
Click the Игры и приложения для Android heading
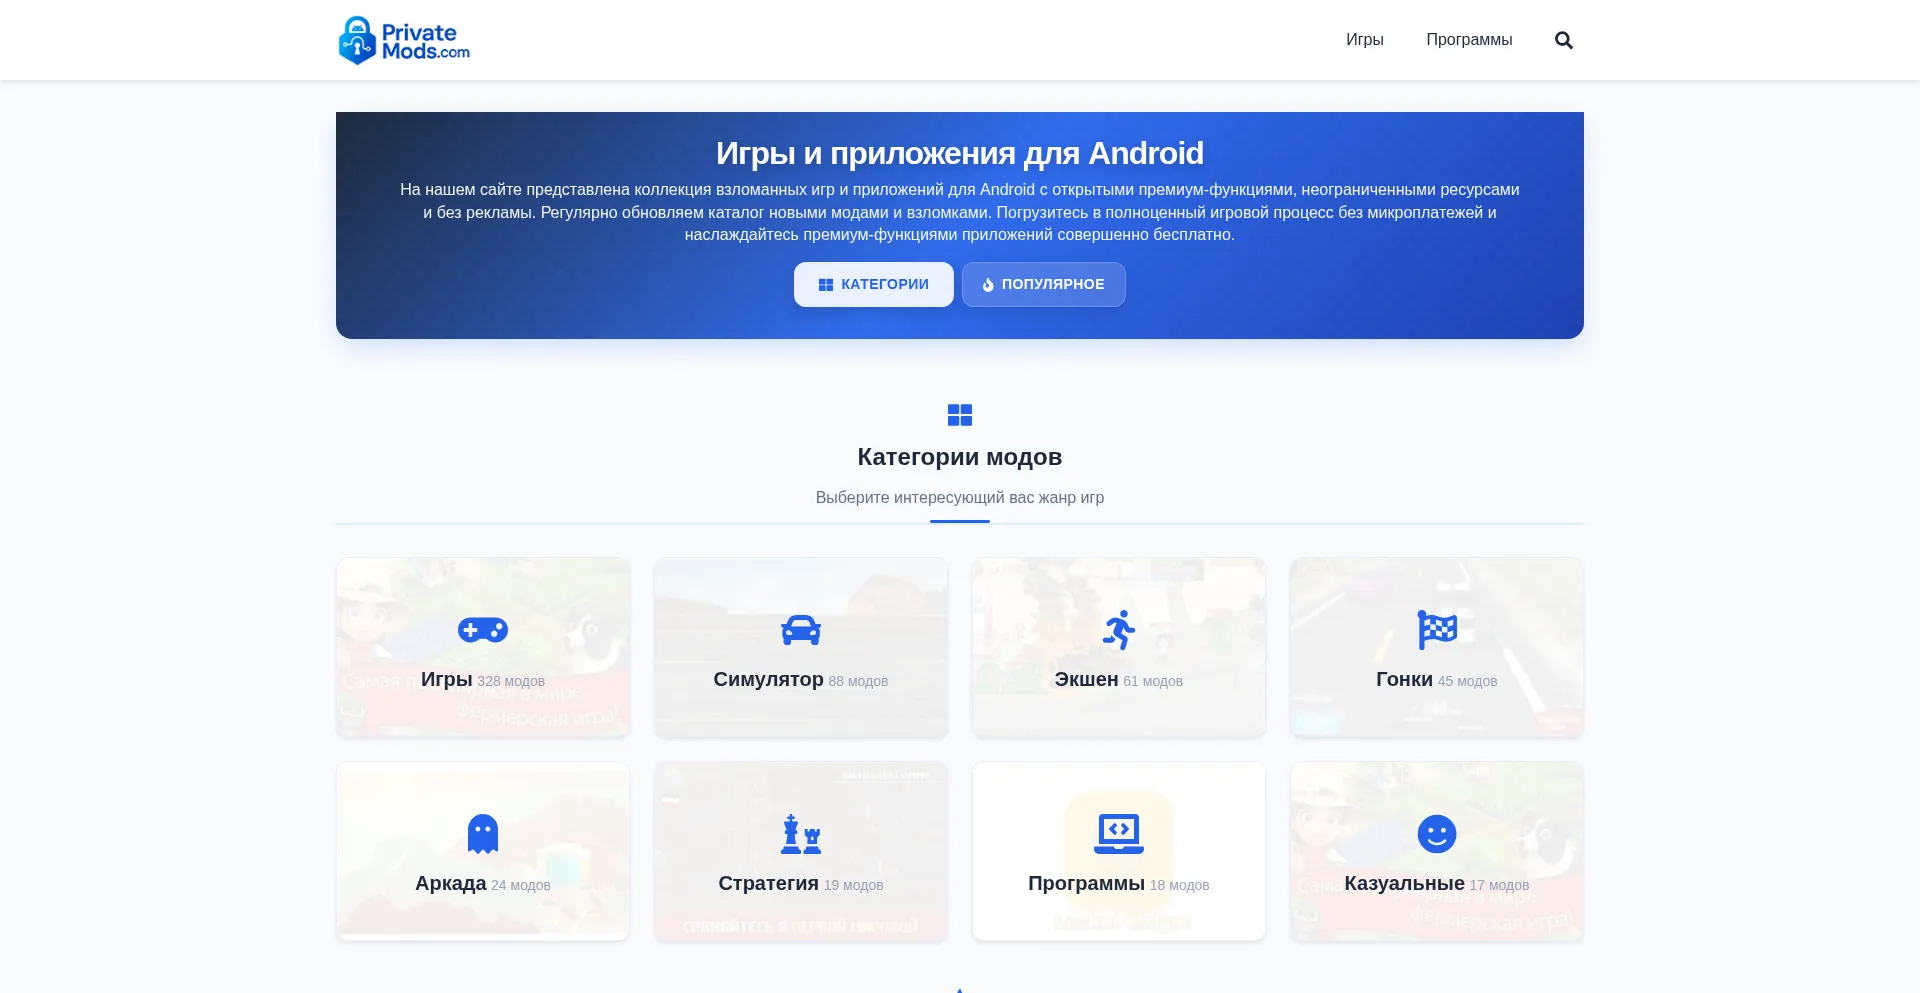pos(960,153)
